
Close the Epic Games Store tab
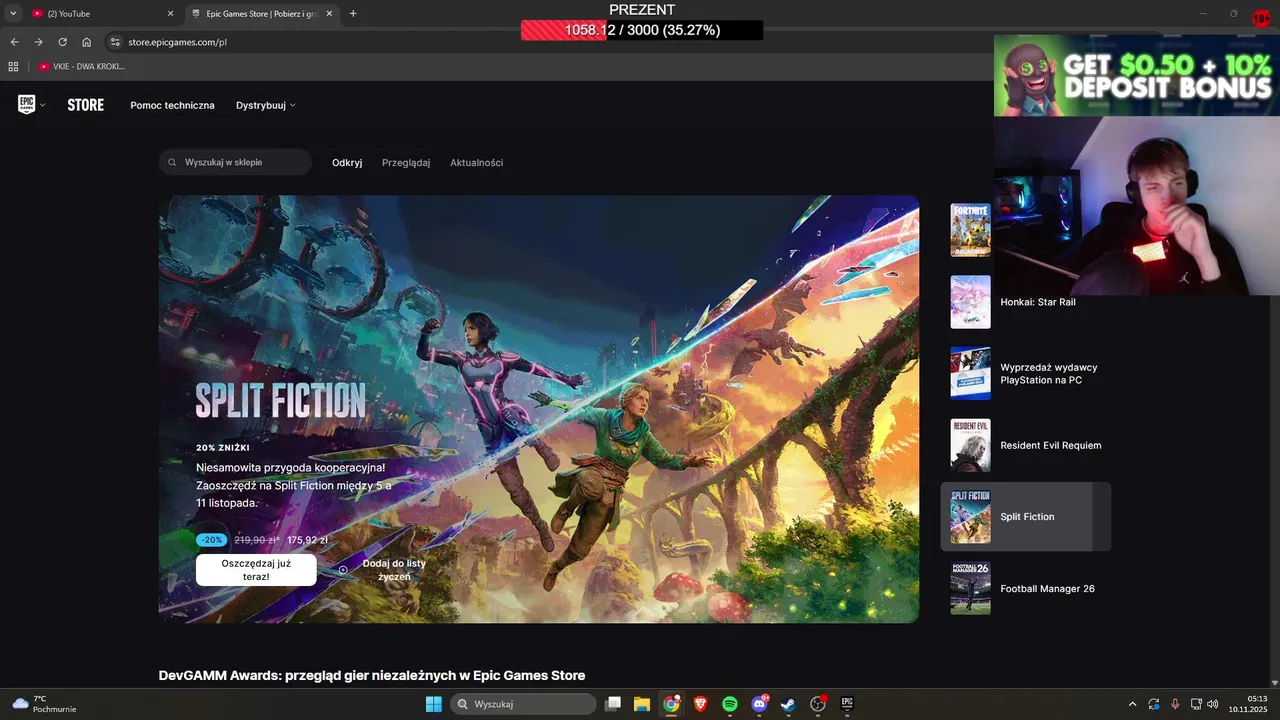tap(329, 14)
